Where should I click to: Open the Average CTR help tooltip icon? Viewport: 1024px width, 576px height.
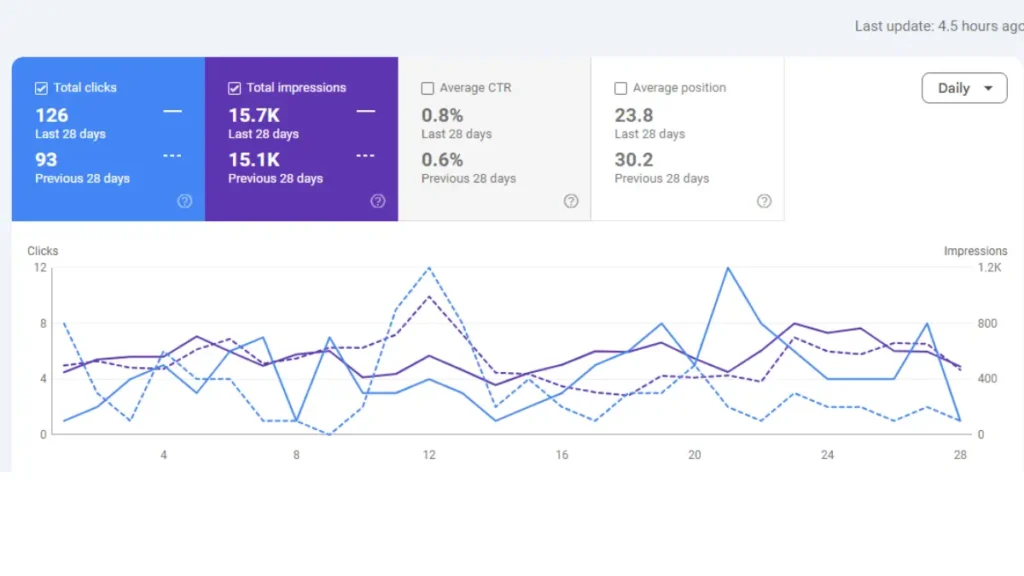coord(571,201)
